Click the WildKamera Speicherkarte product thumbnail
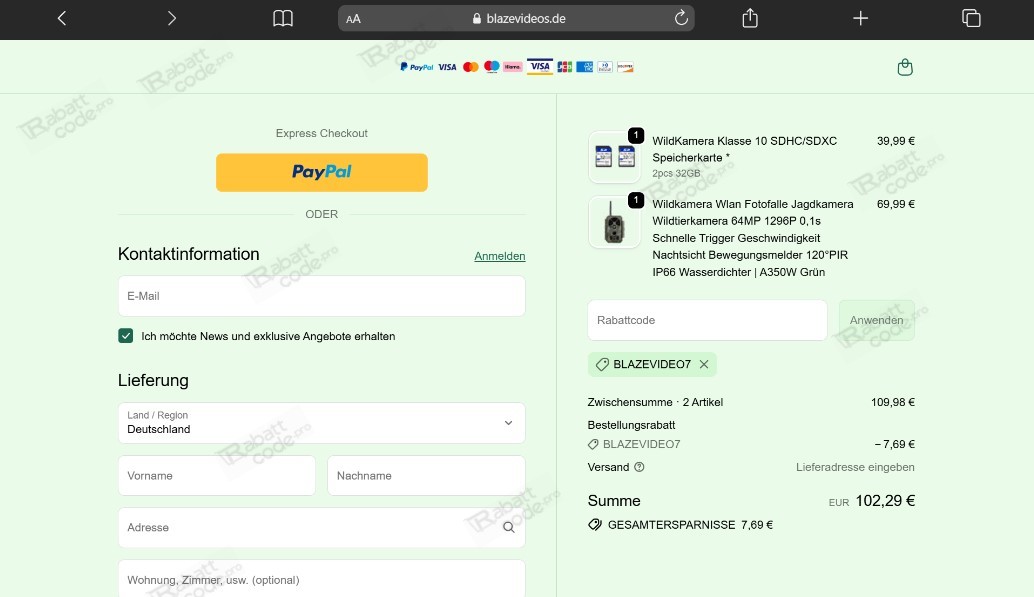Screen dimensions: 1034x597 coord(614,156)
